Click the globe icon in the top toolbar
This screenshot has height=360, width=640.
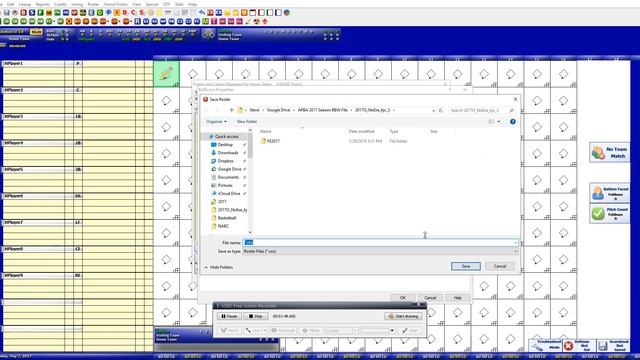(287, 13)
